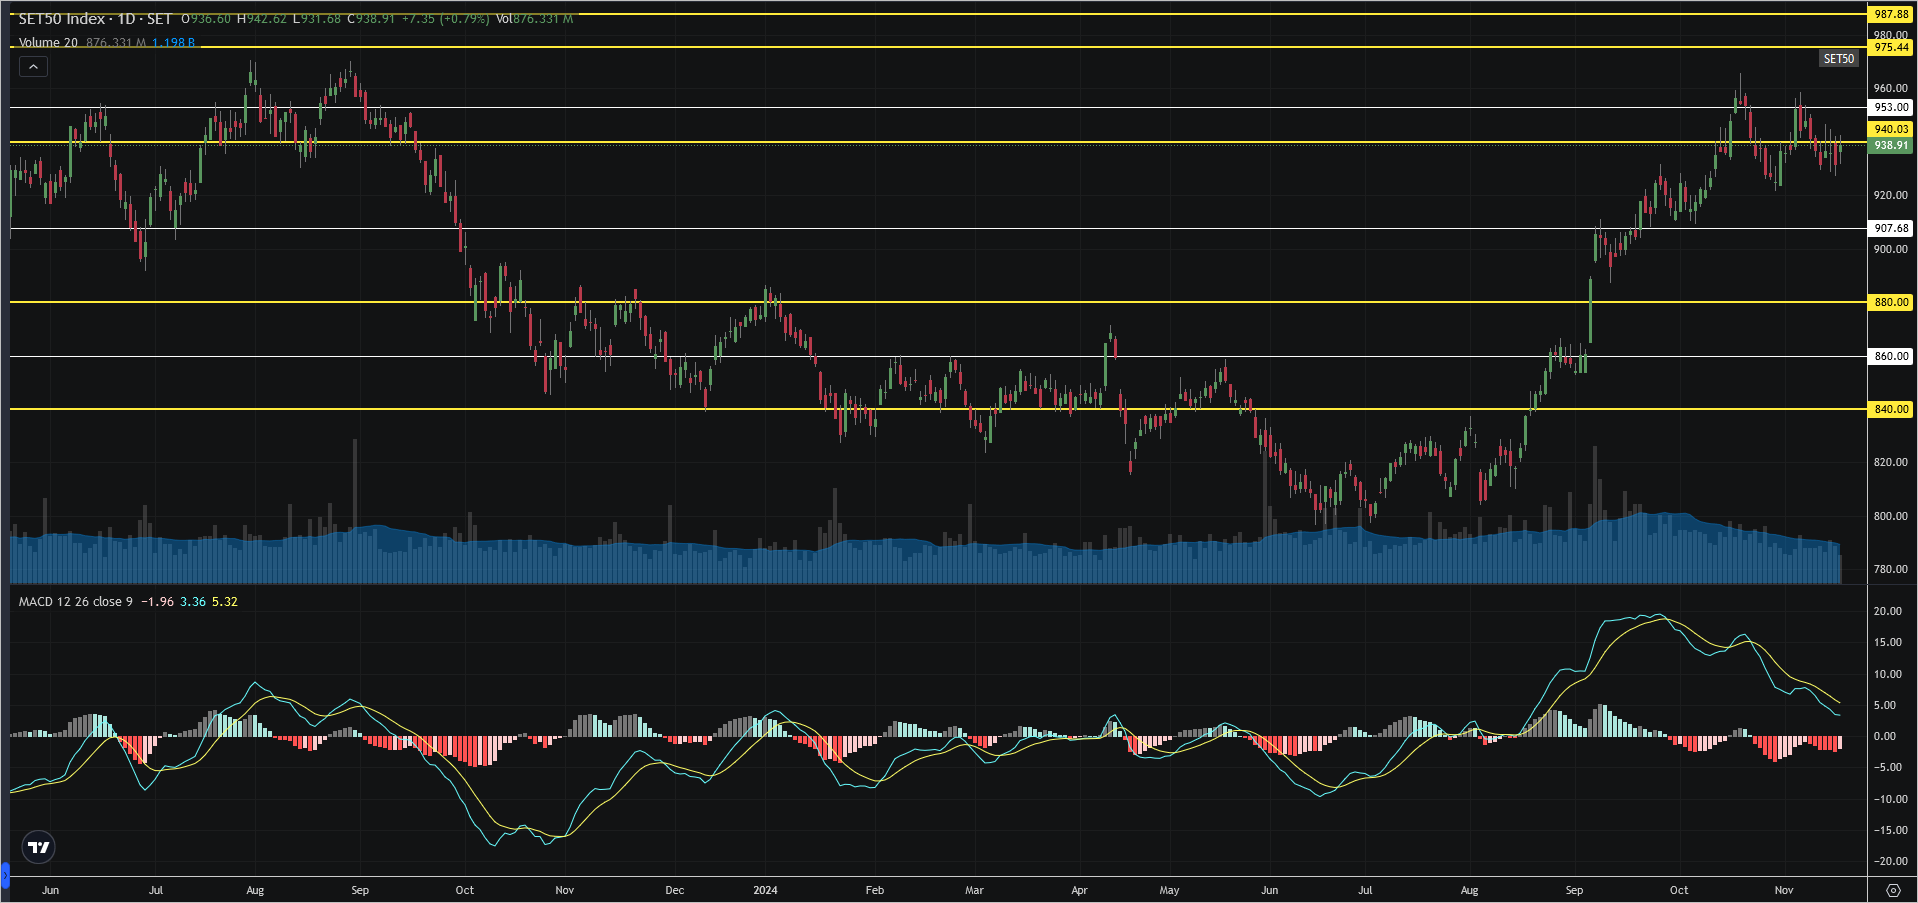Click the 840.00 yellow price label
The width and height of the screenshot is (1918, 903).
[1890, 409]
